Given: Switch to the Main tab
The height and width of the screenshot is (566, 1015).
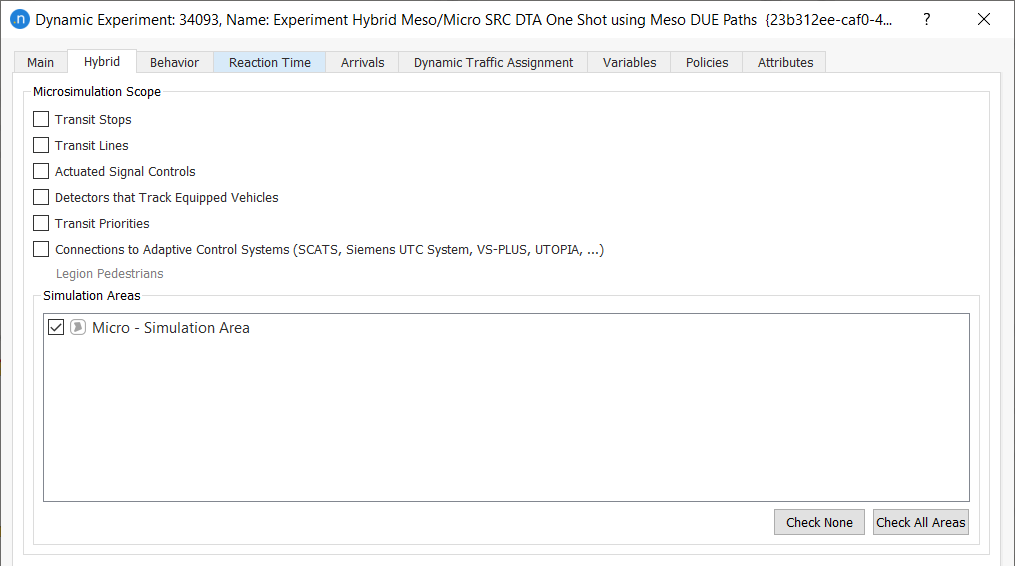Looking at the screenshot, I should tap(41, 62).
